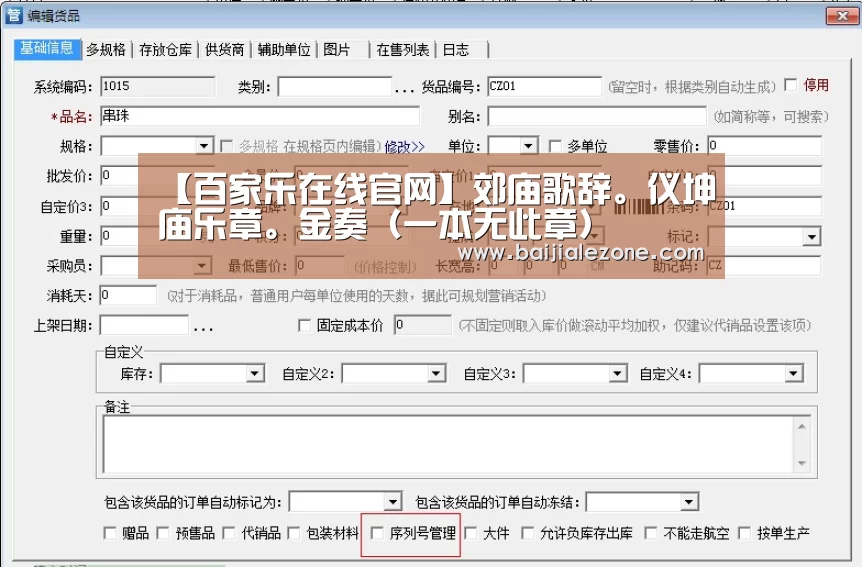Click the 类别 input field
Viewport: 862px width, 567px height.
335,86
